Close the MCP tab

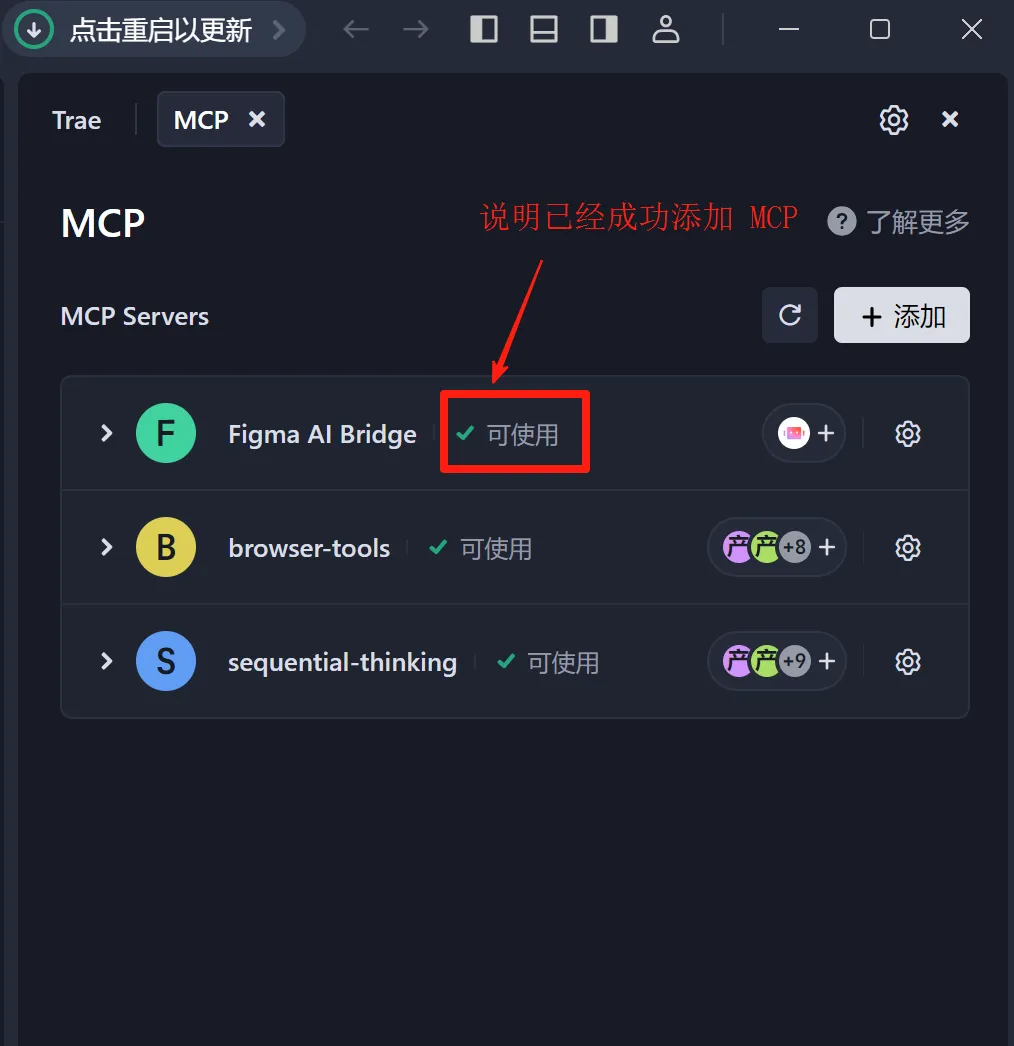point(257,119)
